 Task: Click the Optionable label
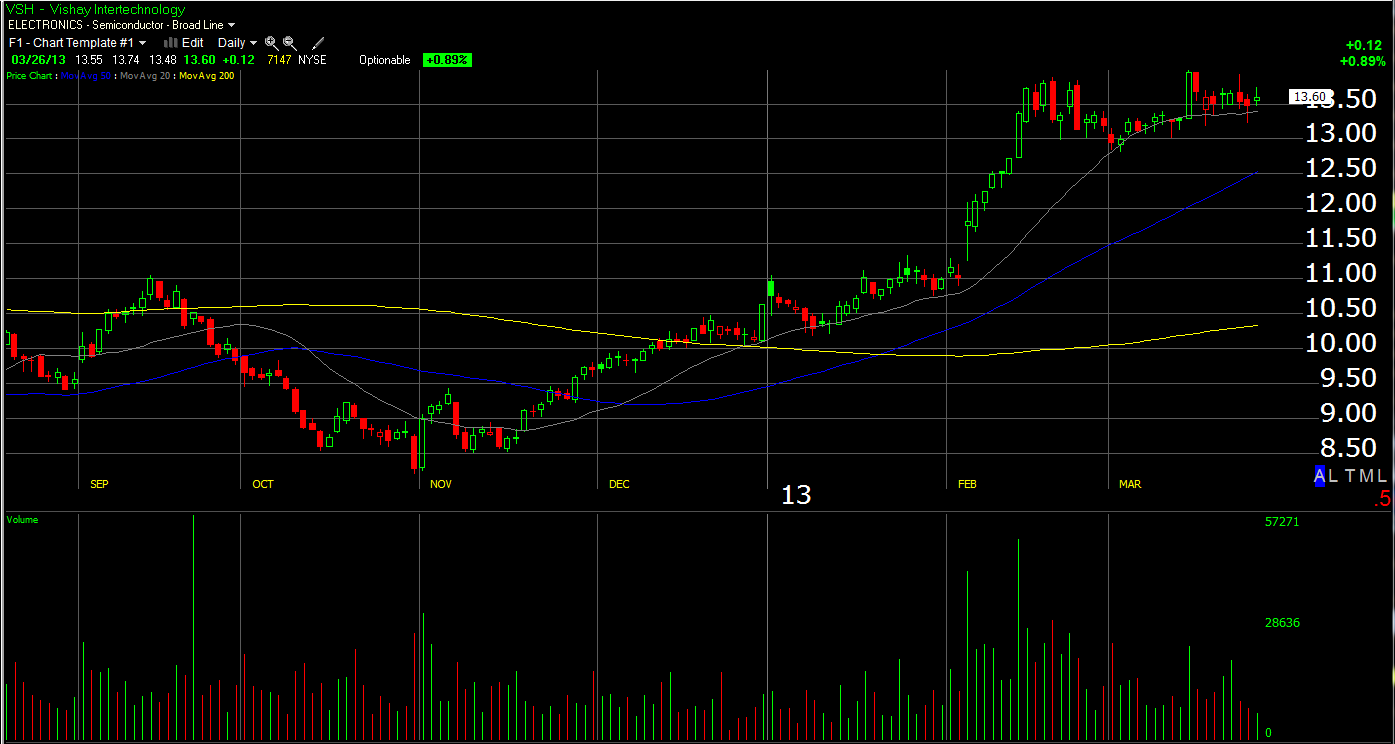click(x=385, y=60)
